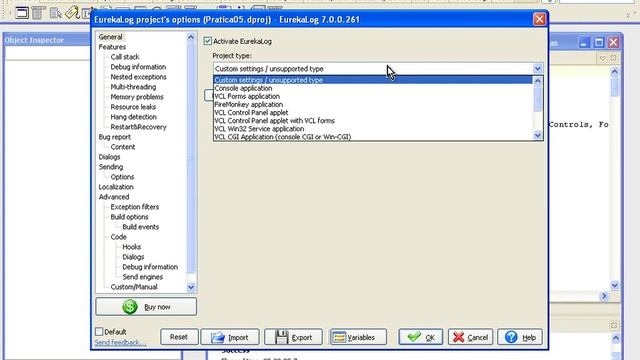Viewport: 640px width, 360px height.
Task: Pick 'VCL CGI Application (console CGI or Win-CGI)'
Action: tap(373, 137)
